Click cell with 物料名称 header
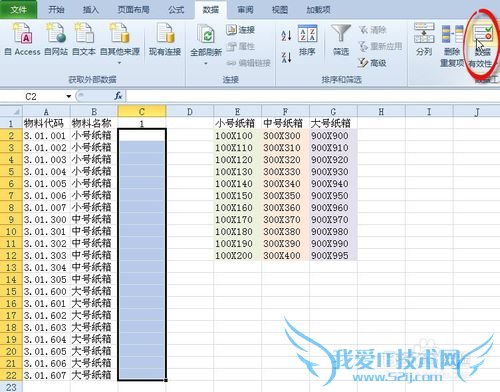 tap(94, 123)
